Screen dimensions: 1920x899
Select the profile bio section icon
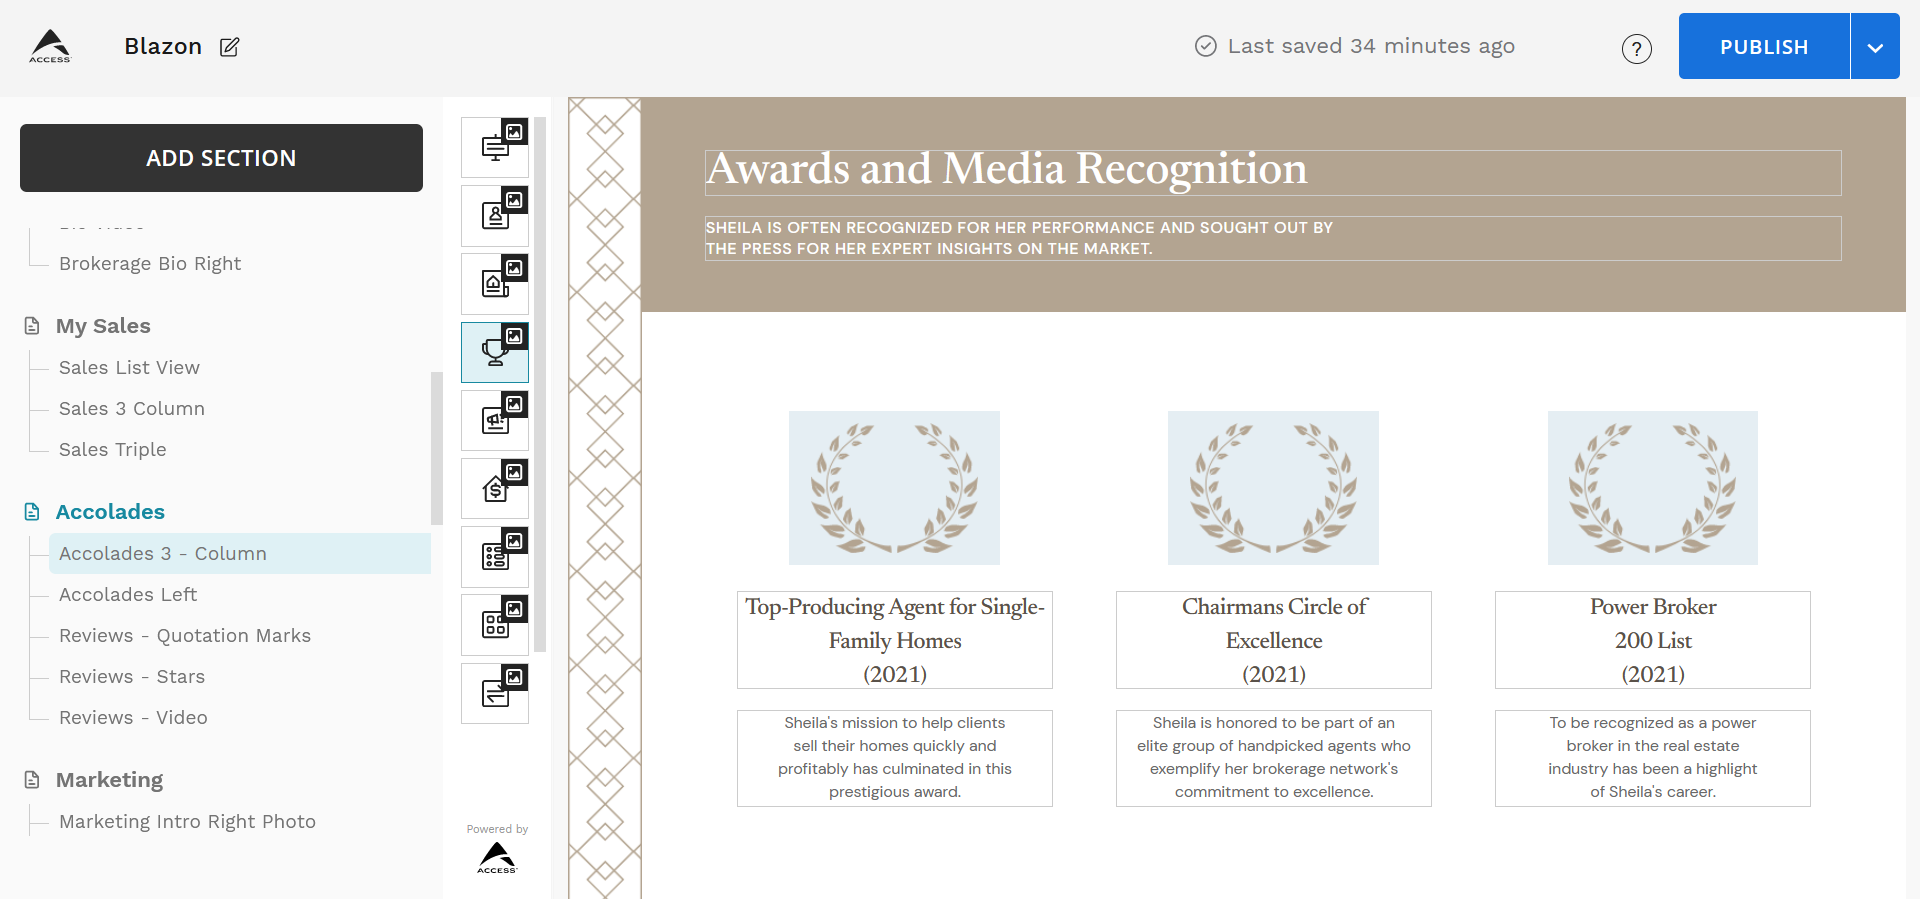point(495,216)
